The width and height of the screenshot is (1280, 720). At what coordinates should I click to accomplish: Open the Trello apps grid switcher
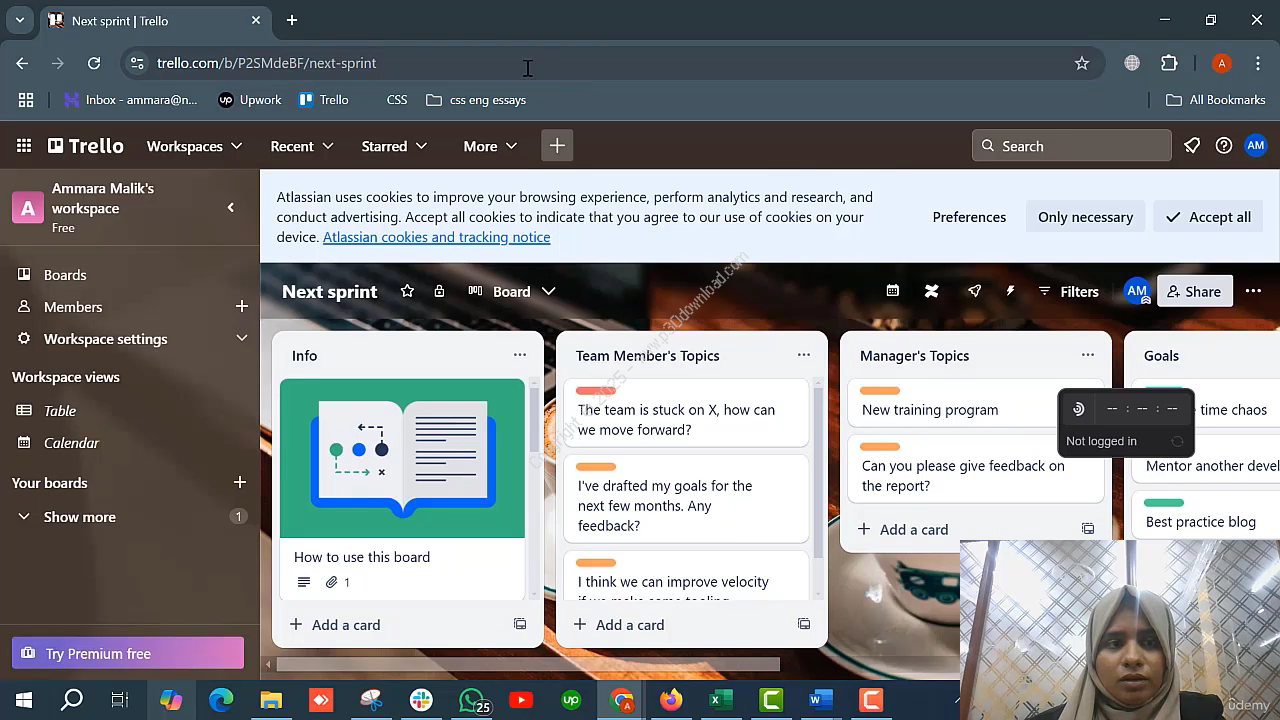click(24, 146)
